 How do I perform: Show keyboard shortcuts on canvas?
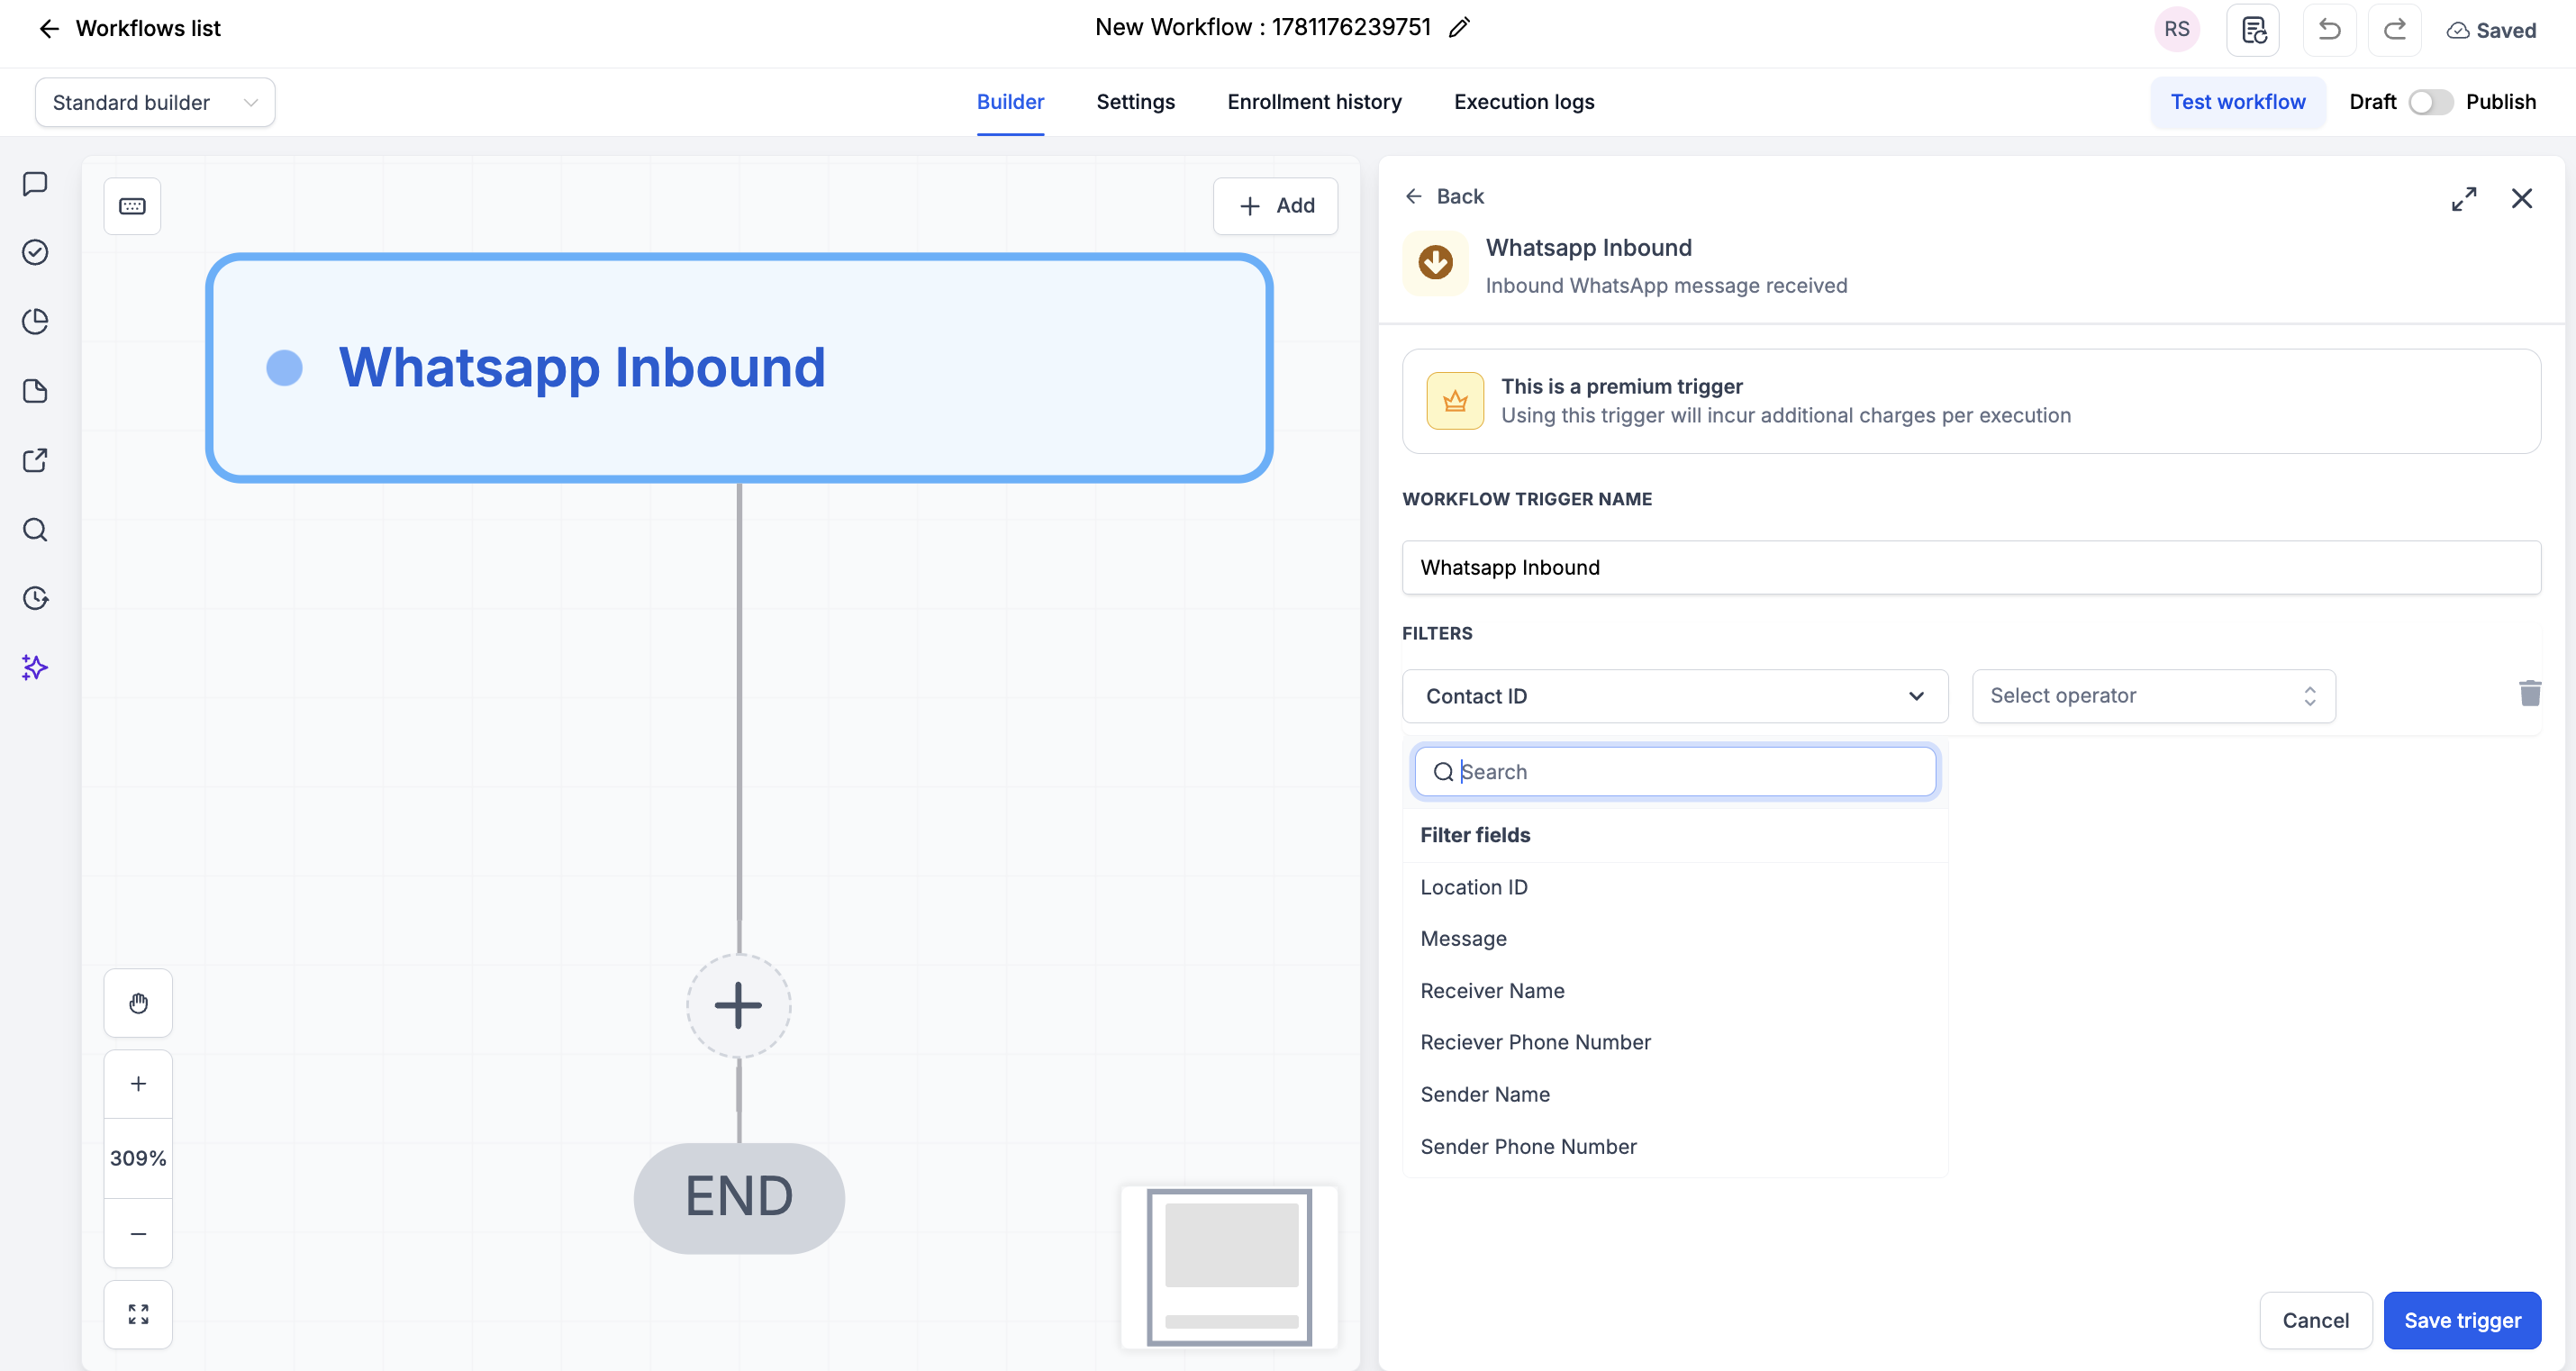132,206
